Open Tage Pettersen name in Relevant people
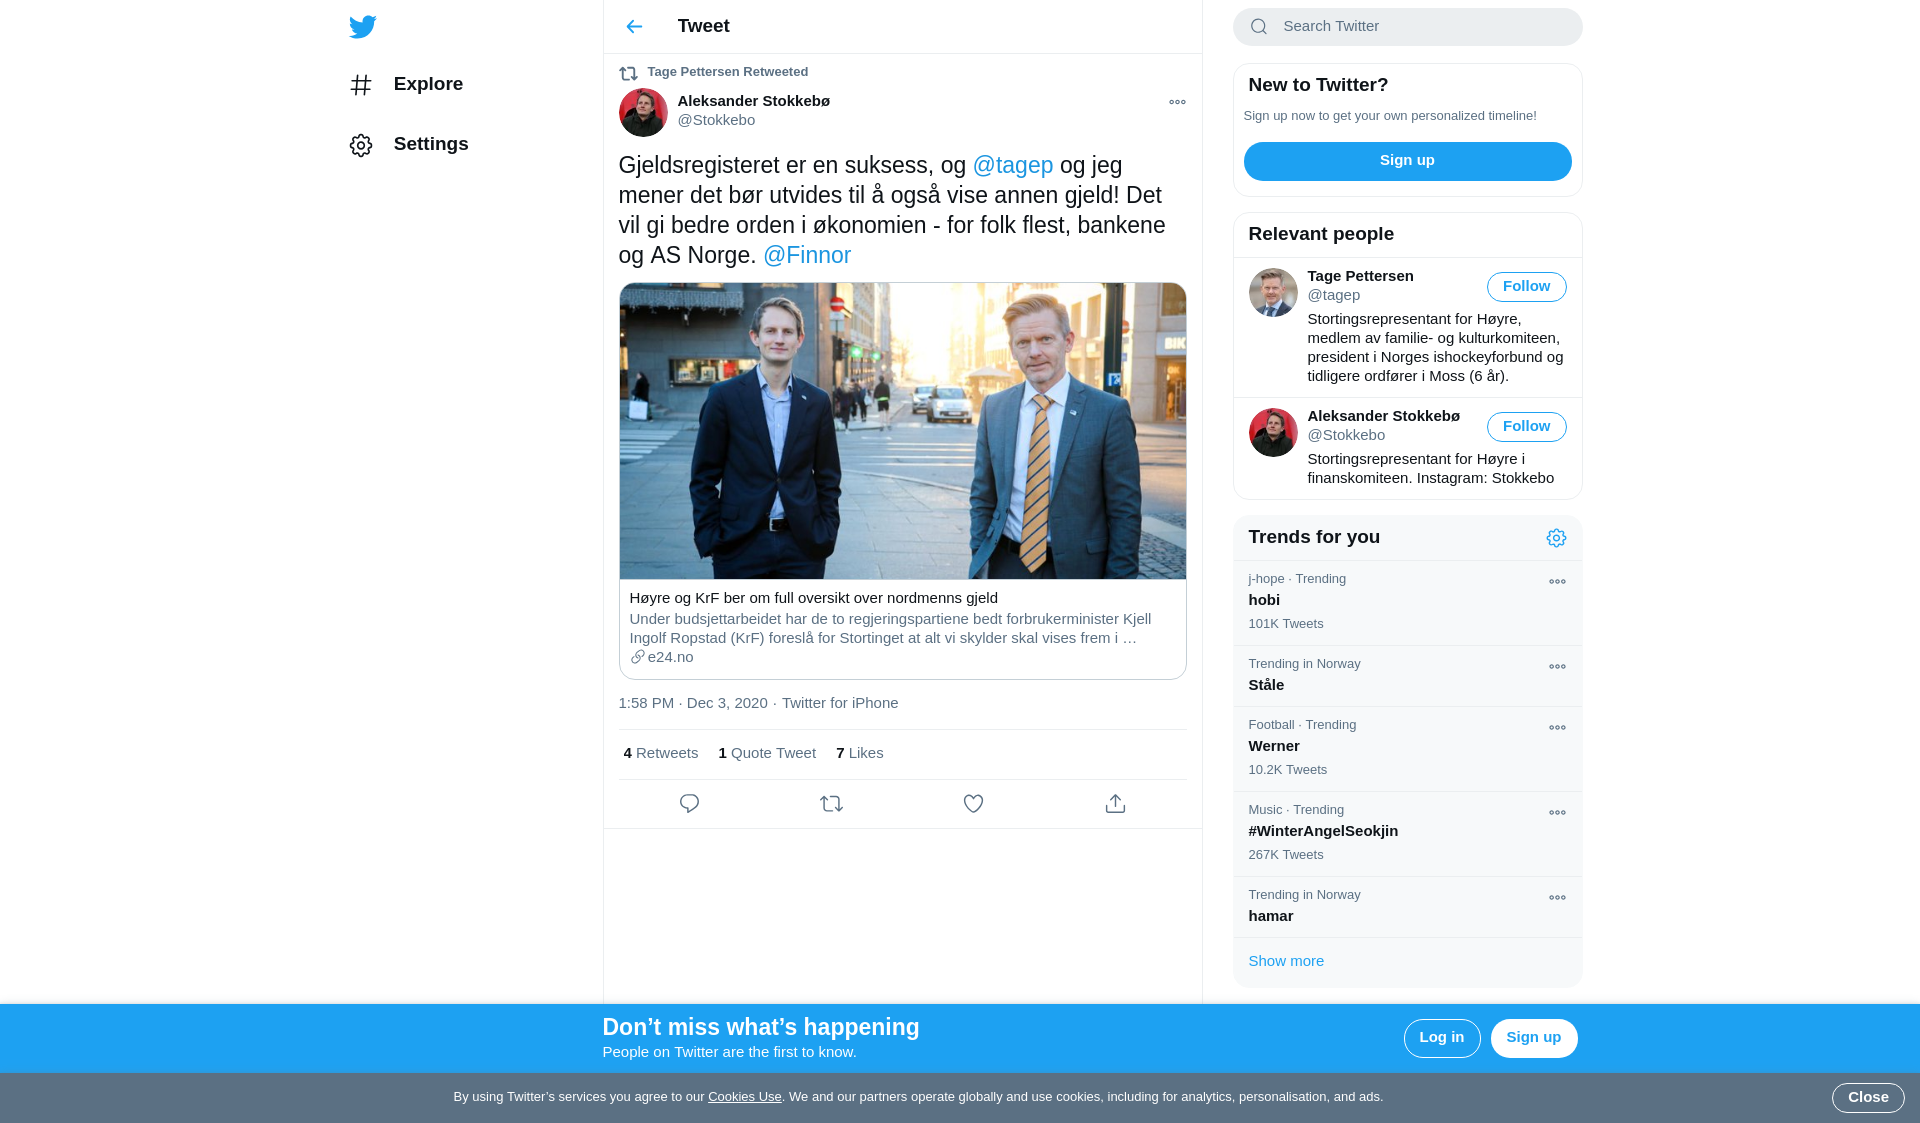The width and height of the screenshot is (1920, 1123). 1360,276
